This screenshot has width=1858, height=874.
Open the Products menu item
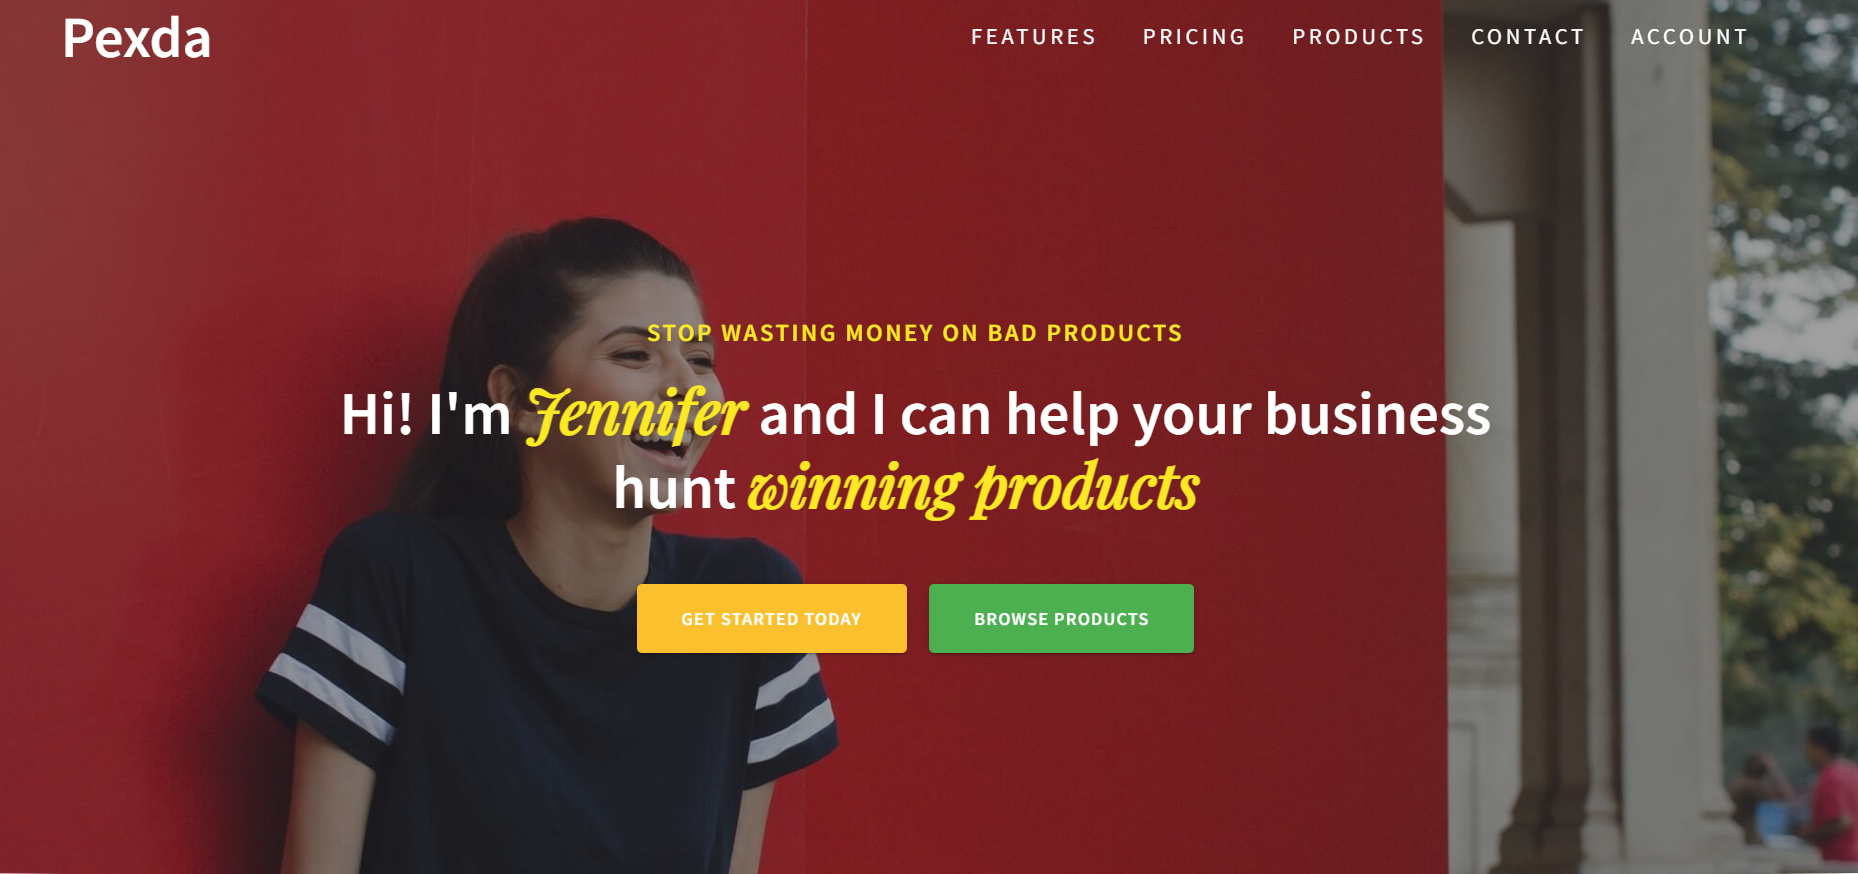point(1358,37)
